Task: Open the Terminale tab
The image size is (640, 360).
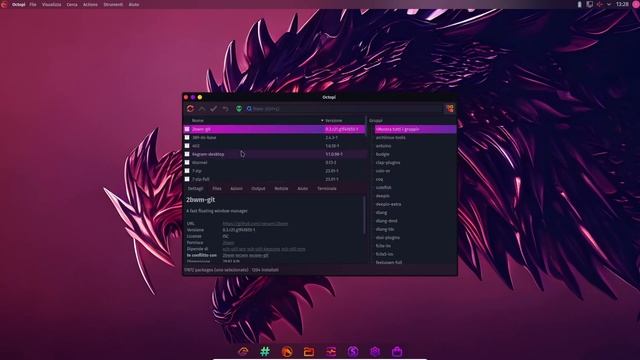Action: point(327,189)
